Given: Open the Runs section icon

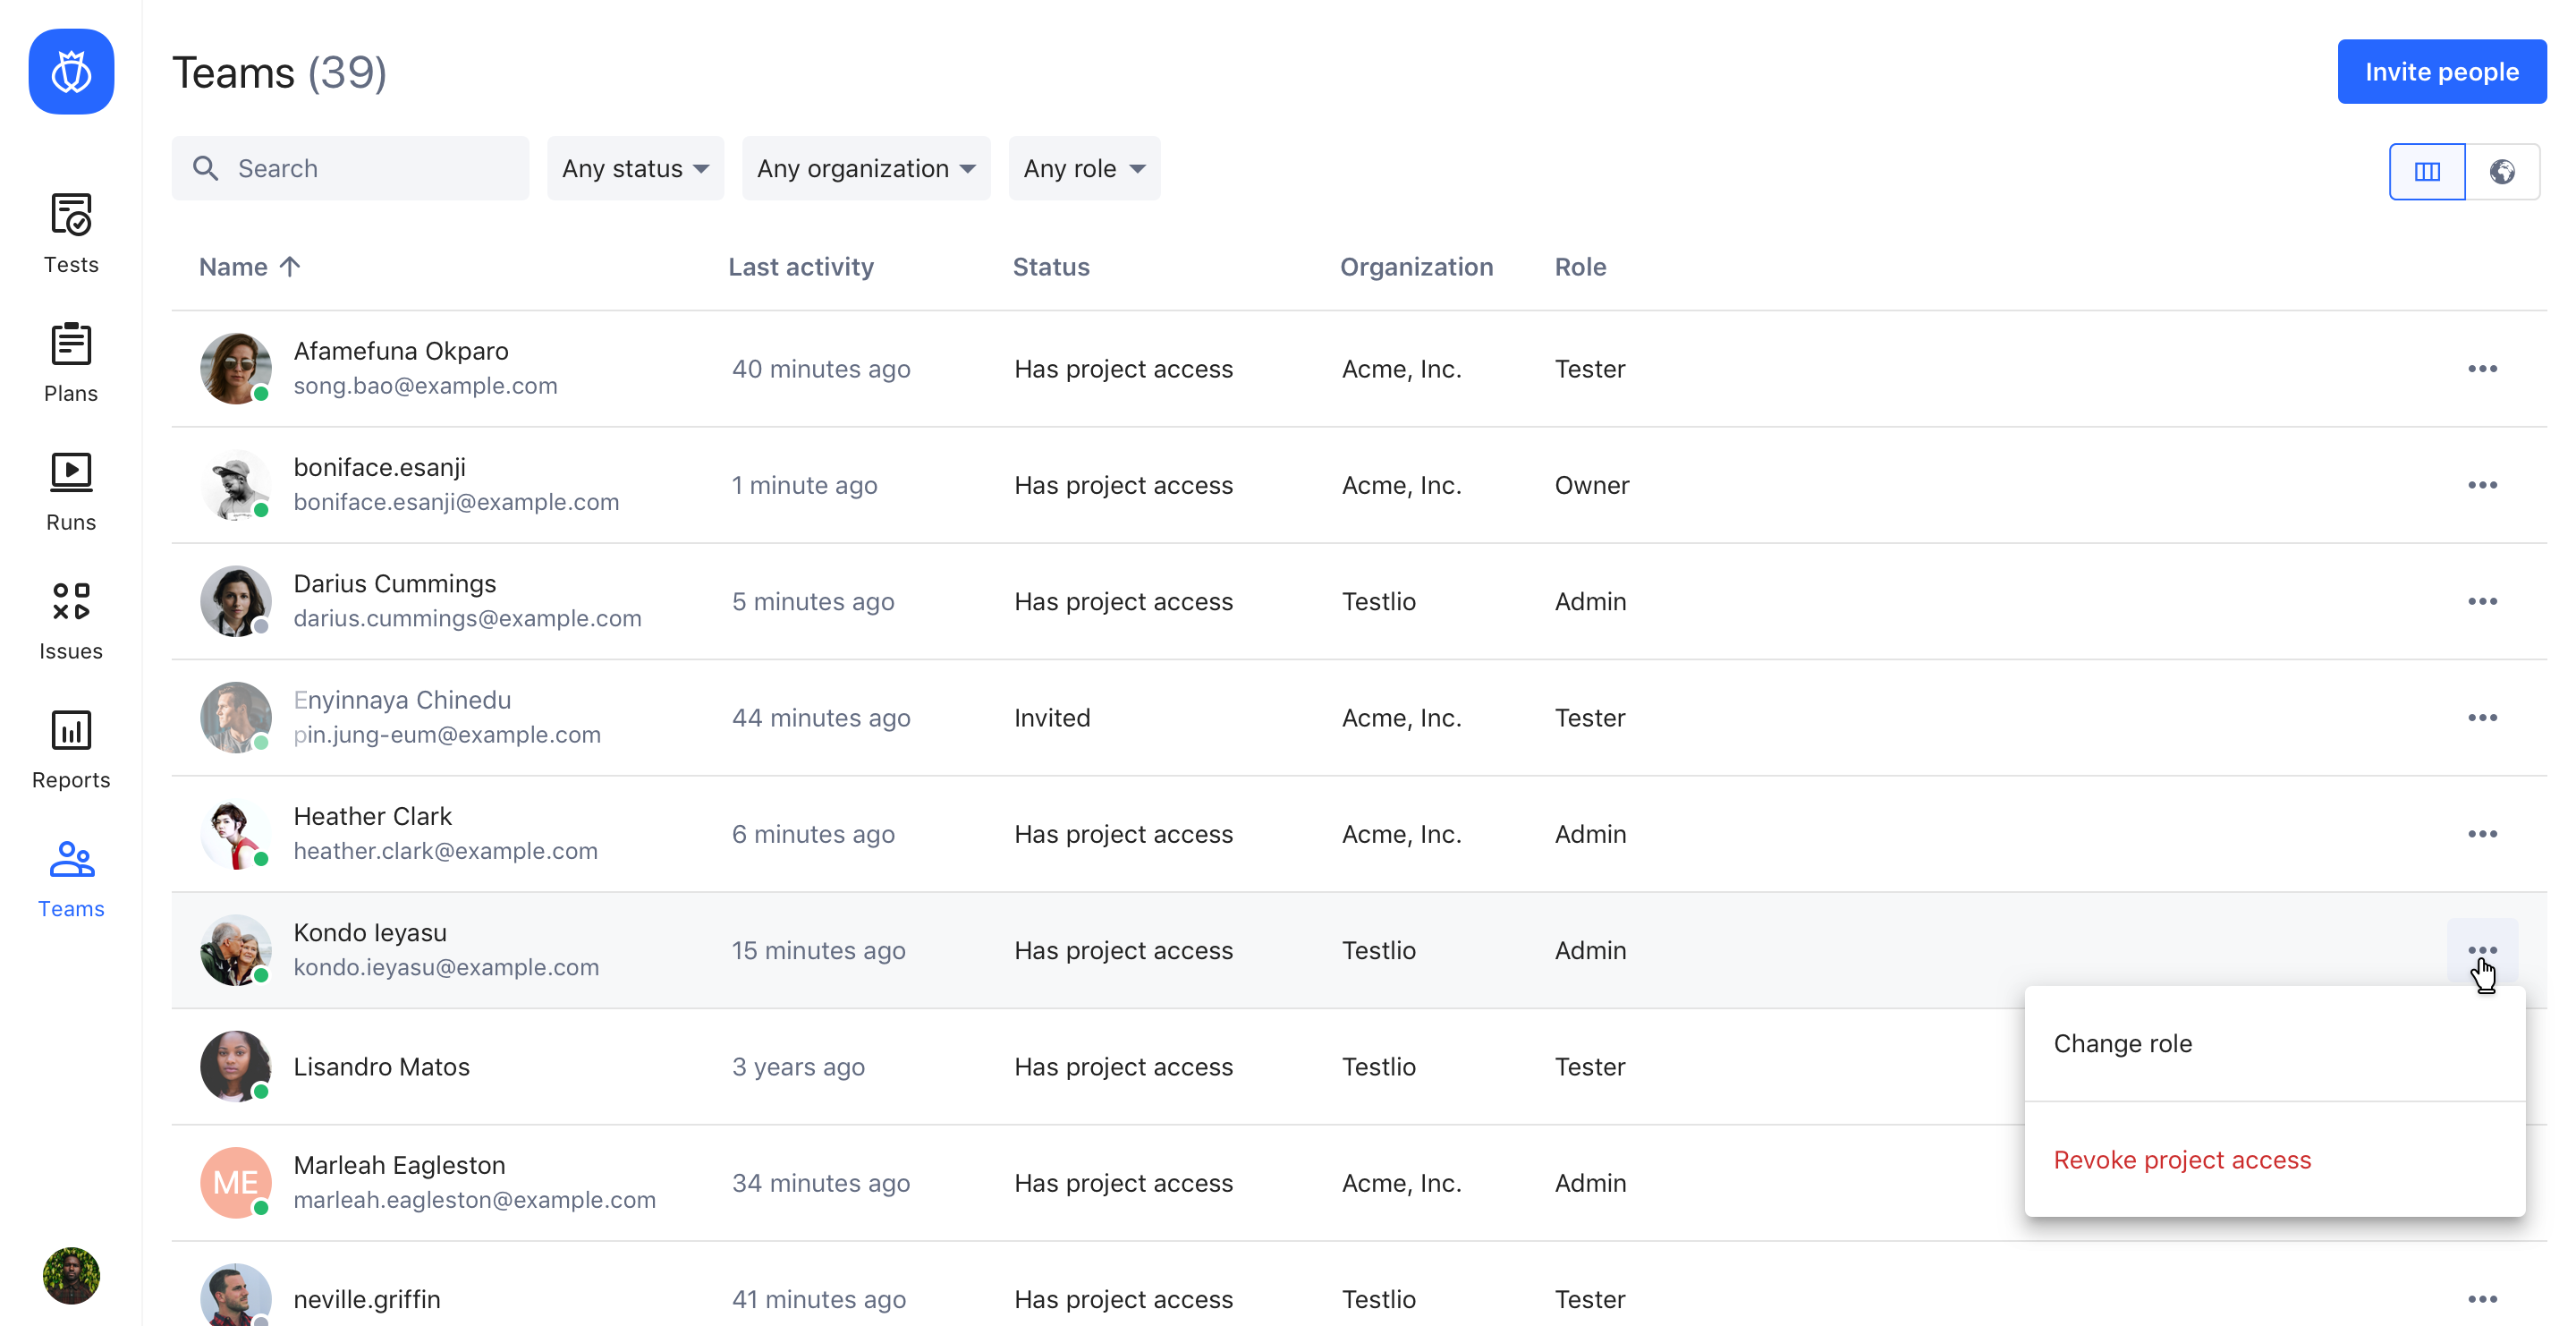Looking at the screenshot, I should coord(71,472).
